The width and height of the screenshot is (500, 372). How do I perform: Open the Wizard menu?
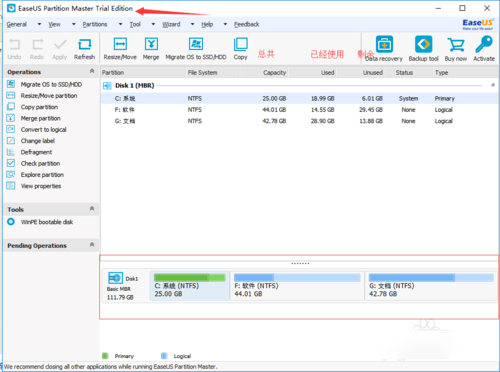[x=171, y=24]
